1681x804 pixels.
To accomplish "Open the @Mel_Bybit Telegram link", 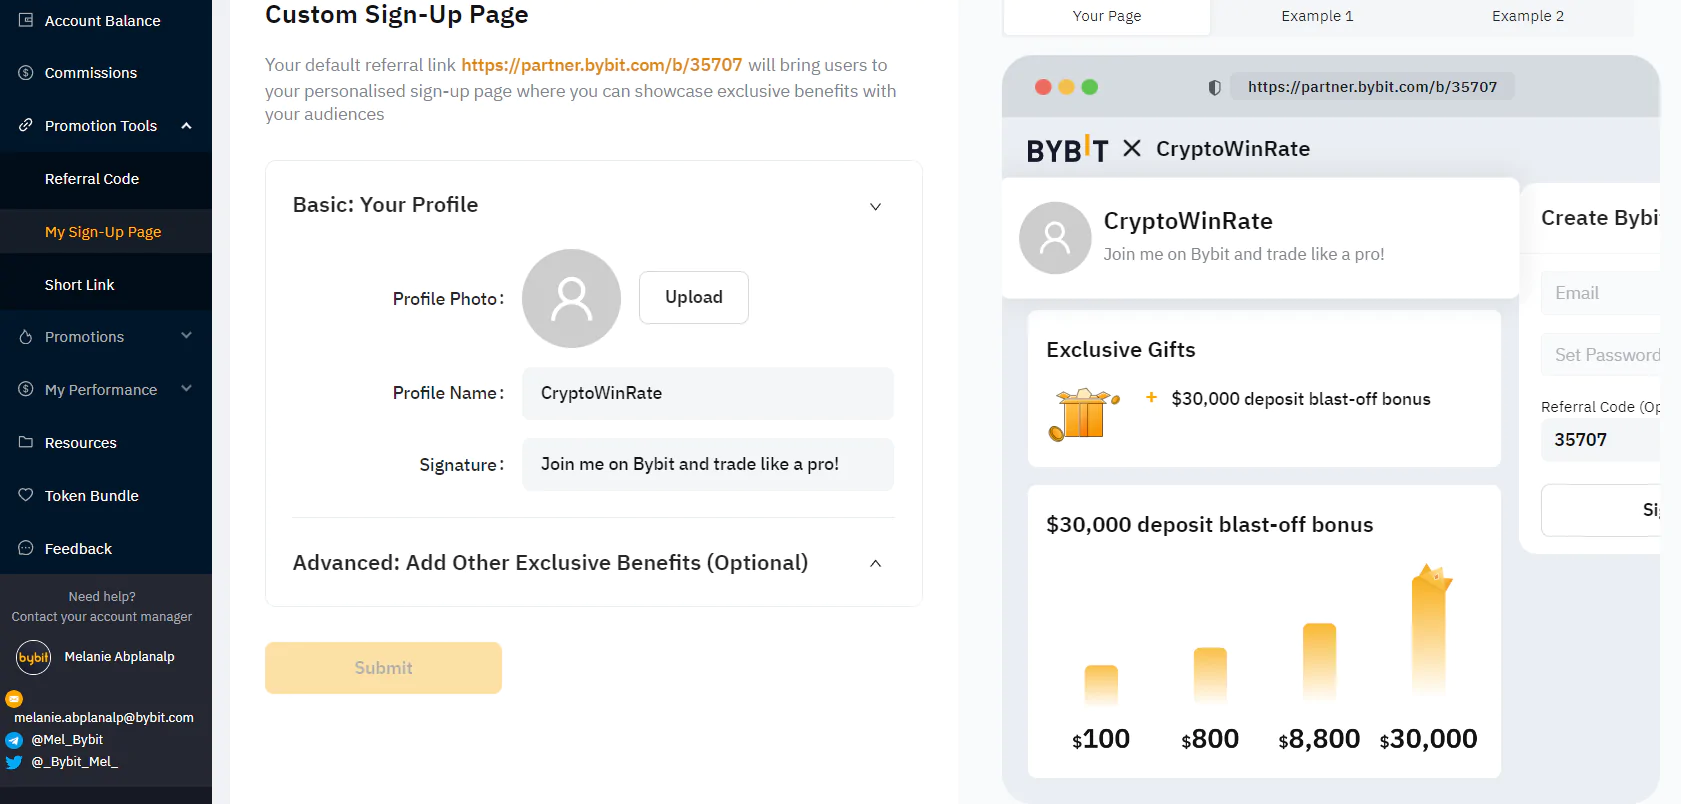I will click(67, 740).
